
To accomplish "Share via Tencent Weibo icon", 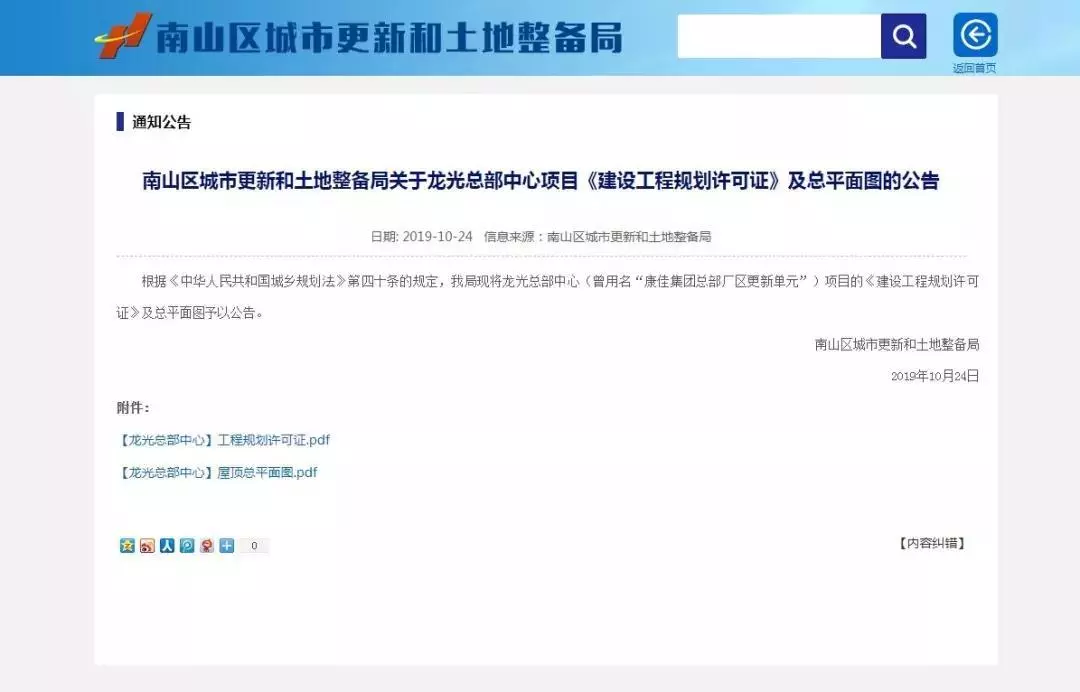I will pos(187,546).
